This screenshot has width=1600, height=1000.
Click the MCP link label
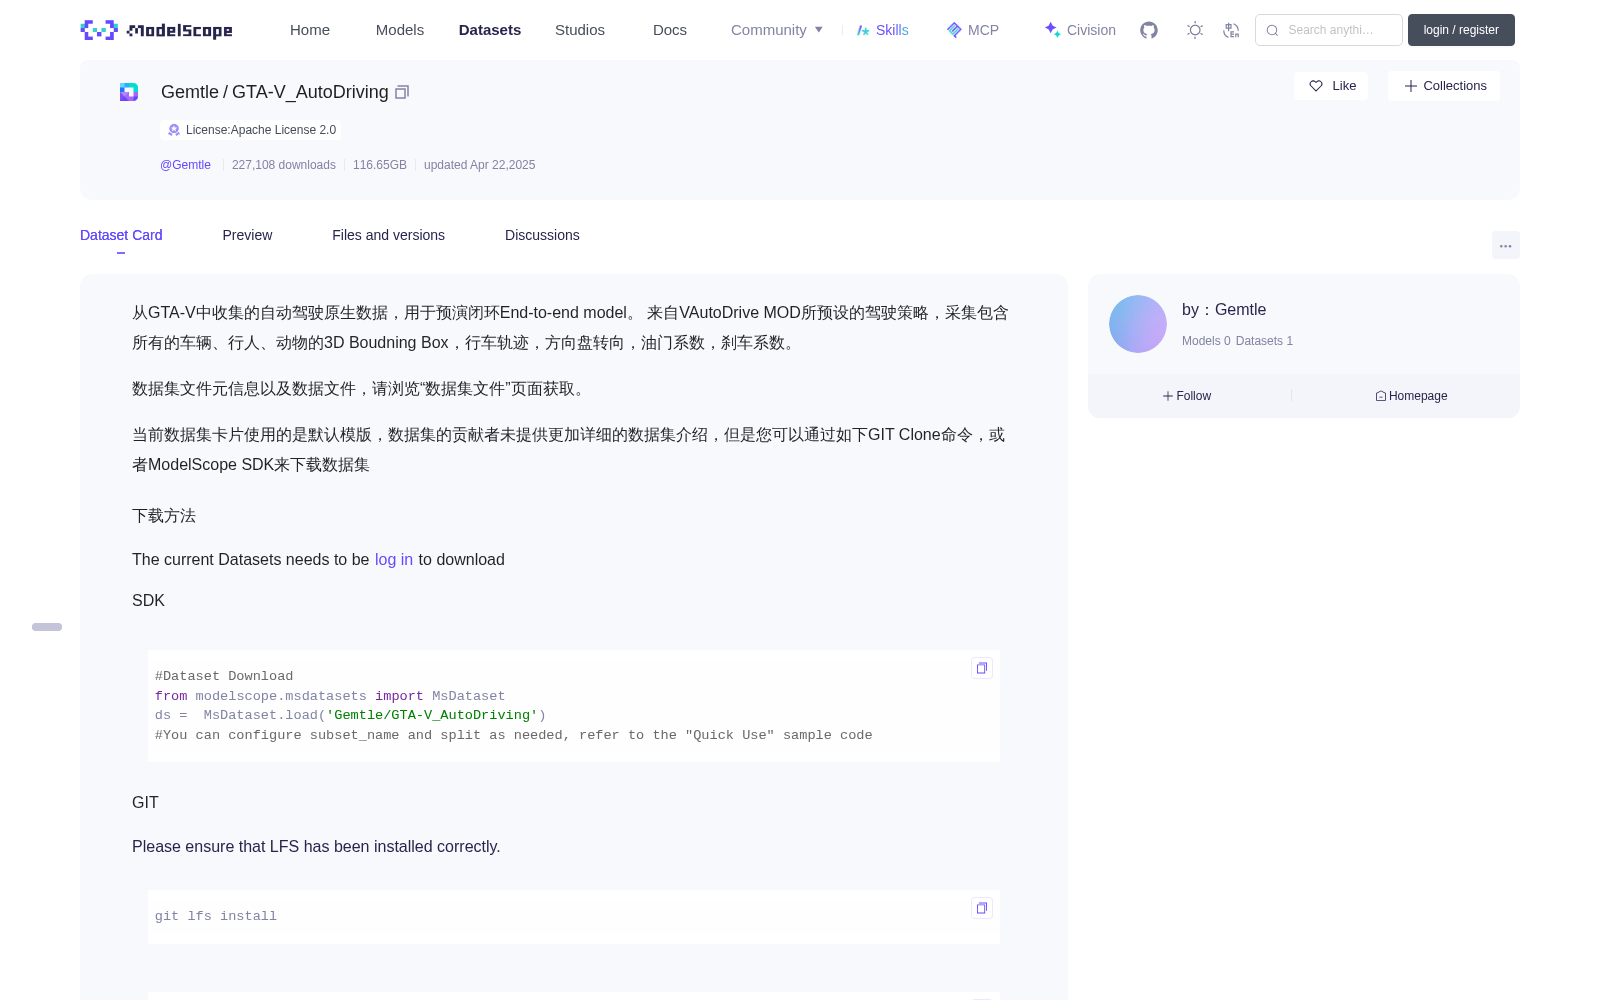(x=983, y=30)
